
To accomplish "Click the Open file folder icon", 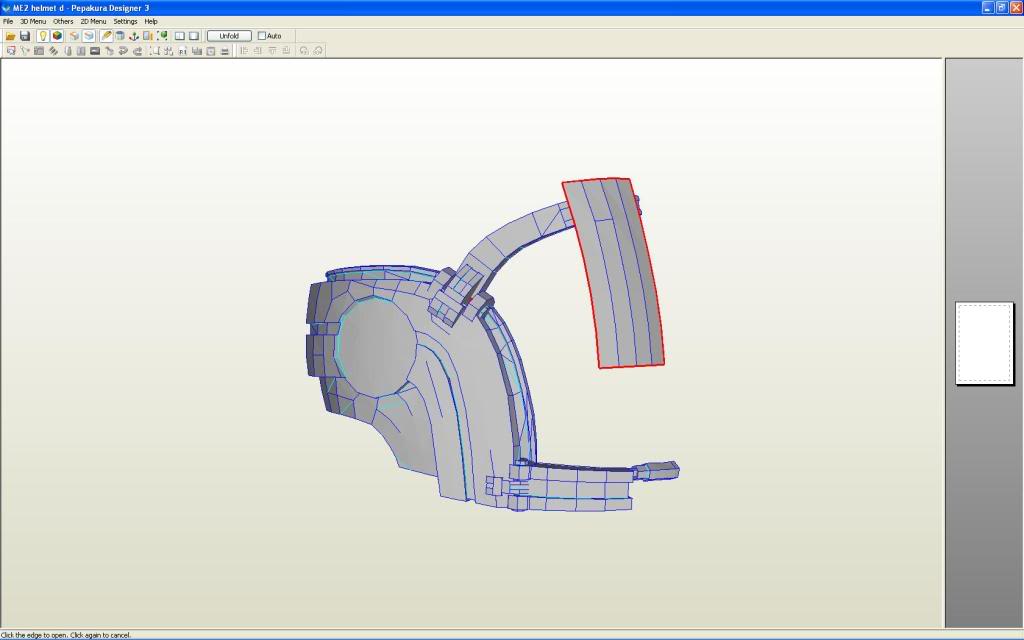I will click(10, 36).
